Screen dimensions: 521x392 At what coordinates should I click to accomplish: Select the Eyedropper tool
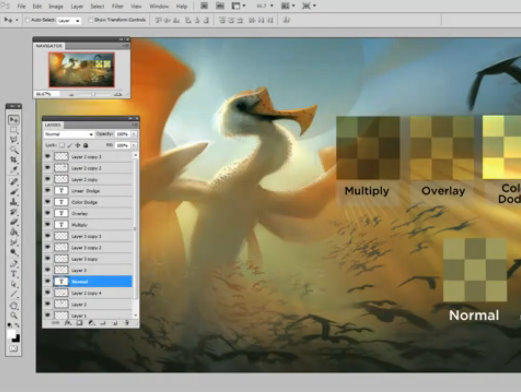(14, 170)
